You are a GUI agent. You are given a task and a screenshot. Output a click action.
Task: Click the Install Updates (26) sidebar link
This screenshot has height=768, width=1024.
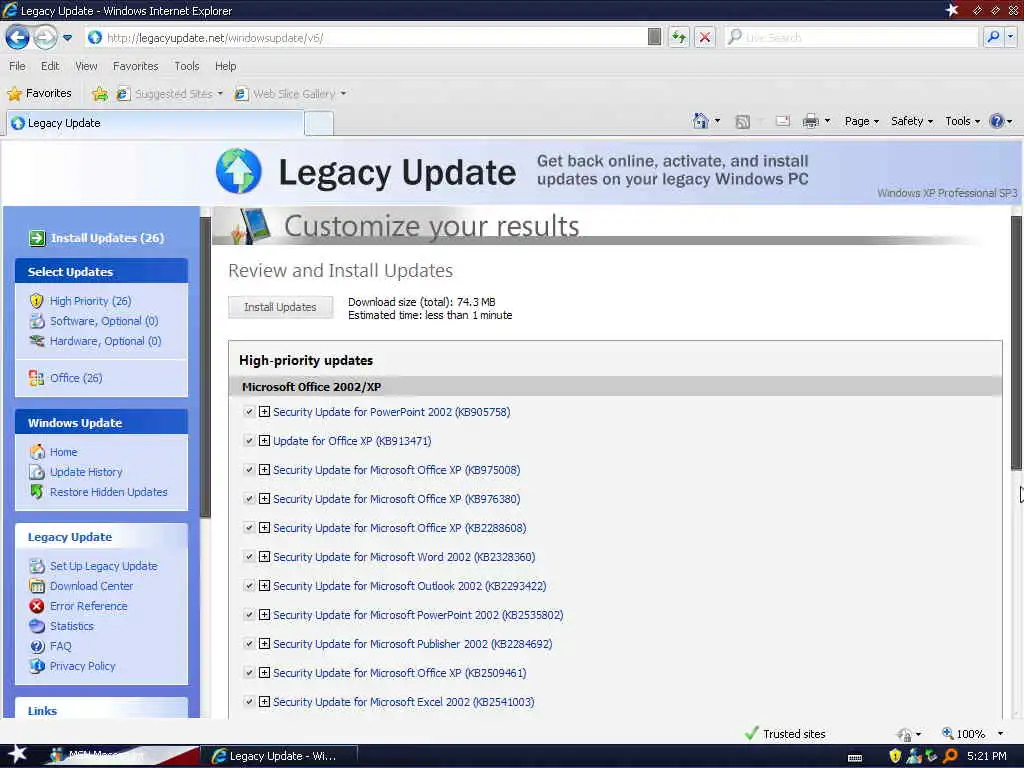click(96, 238)
